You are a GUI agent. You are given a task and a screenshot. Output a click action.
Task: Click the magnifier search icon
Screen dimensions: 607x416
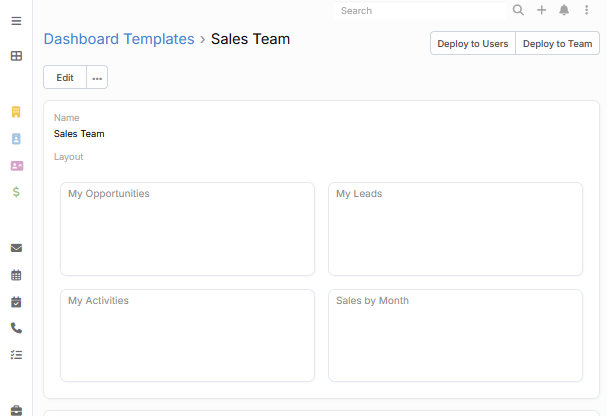(518, 10)
